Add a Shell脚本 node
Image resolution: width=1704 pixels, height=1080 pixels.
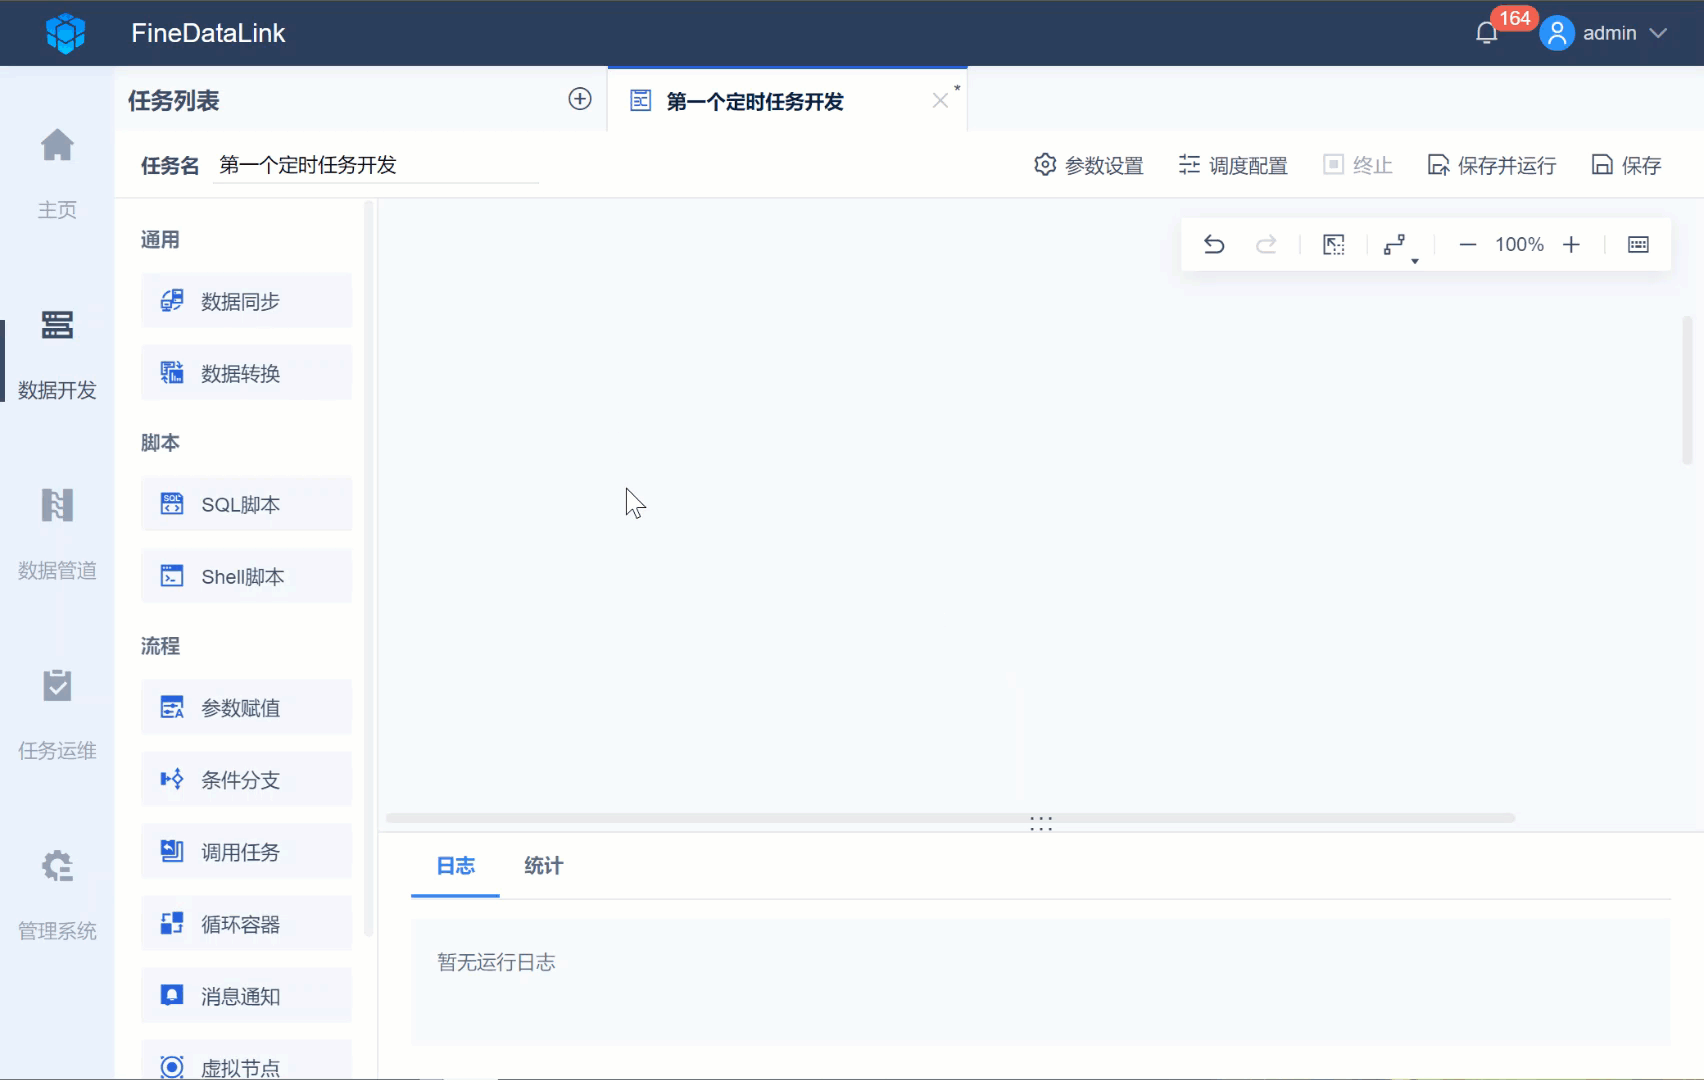[246, 576]
